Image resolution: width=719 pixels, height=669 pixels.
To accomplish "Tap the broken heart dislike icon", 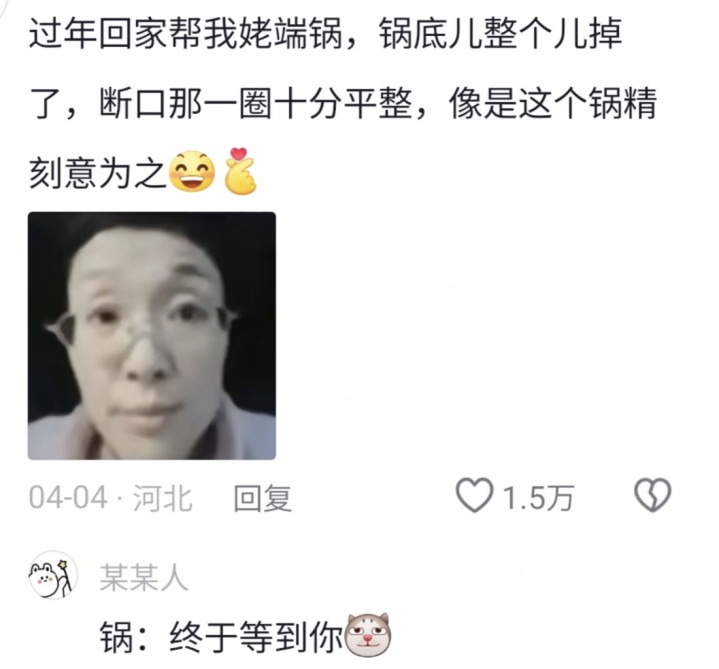I will click(x=652, y=495).
